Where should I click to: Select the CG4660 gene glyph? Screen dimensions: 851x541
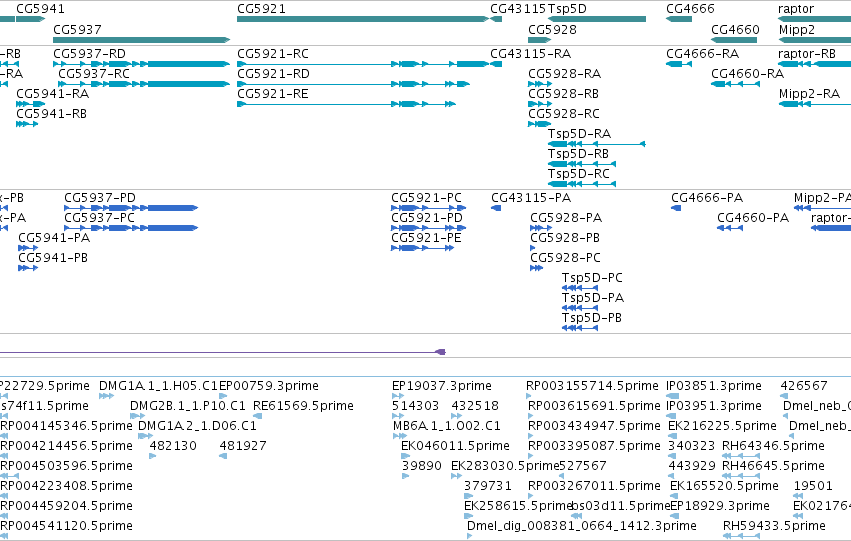734,40
